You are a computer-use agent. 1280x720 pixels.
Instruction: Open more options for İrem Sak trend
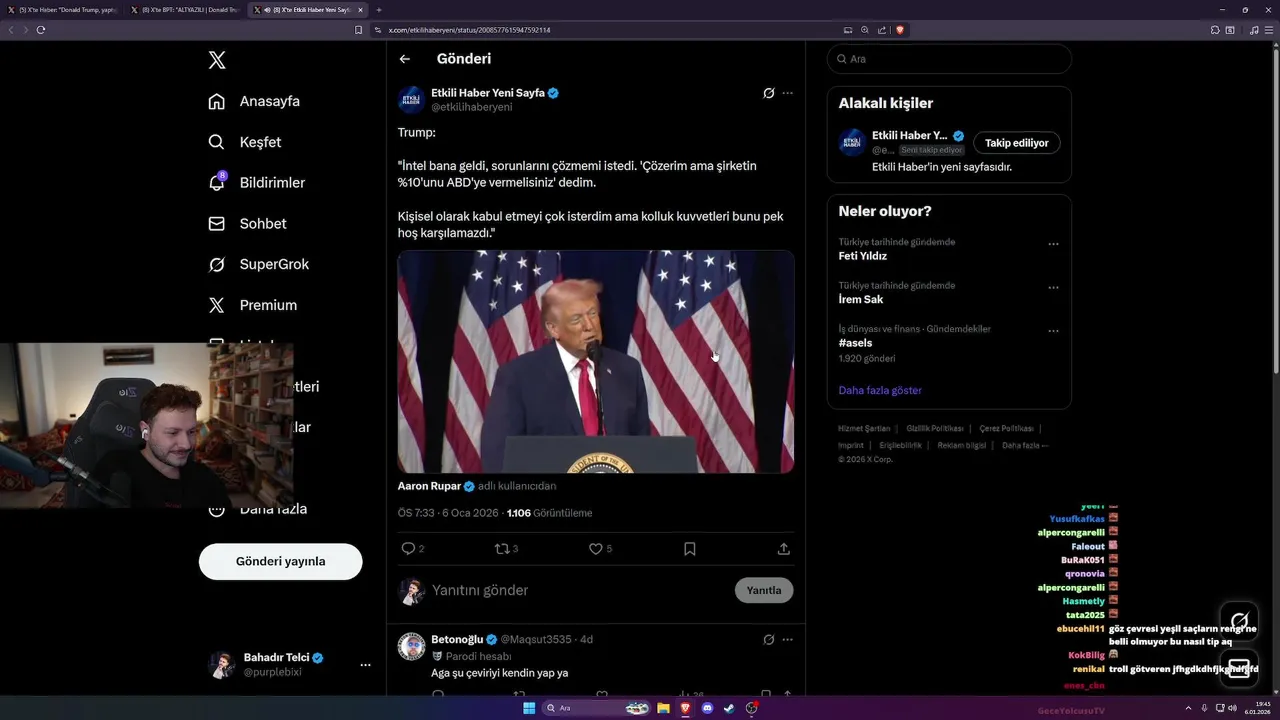pos(1053,288)
